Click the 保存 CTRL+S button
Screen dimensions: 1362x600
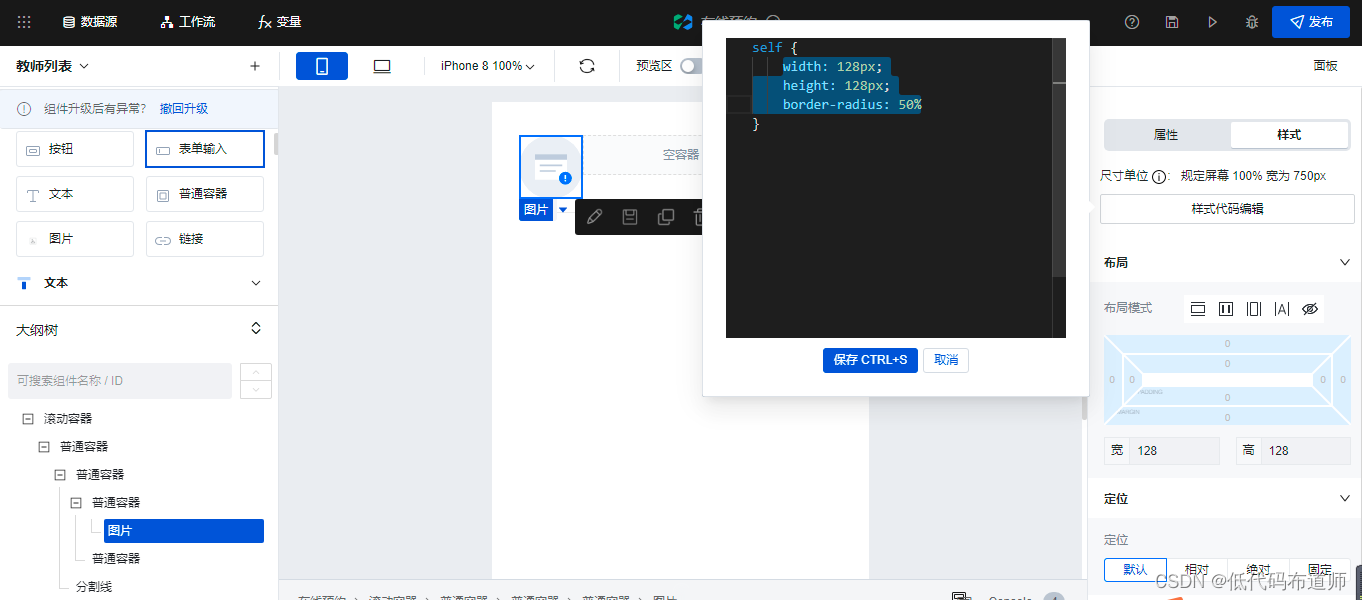click(x=870, y=360)
